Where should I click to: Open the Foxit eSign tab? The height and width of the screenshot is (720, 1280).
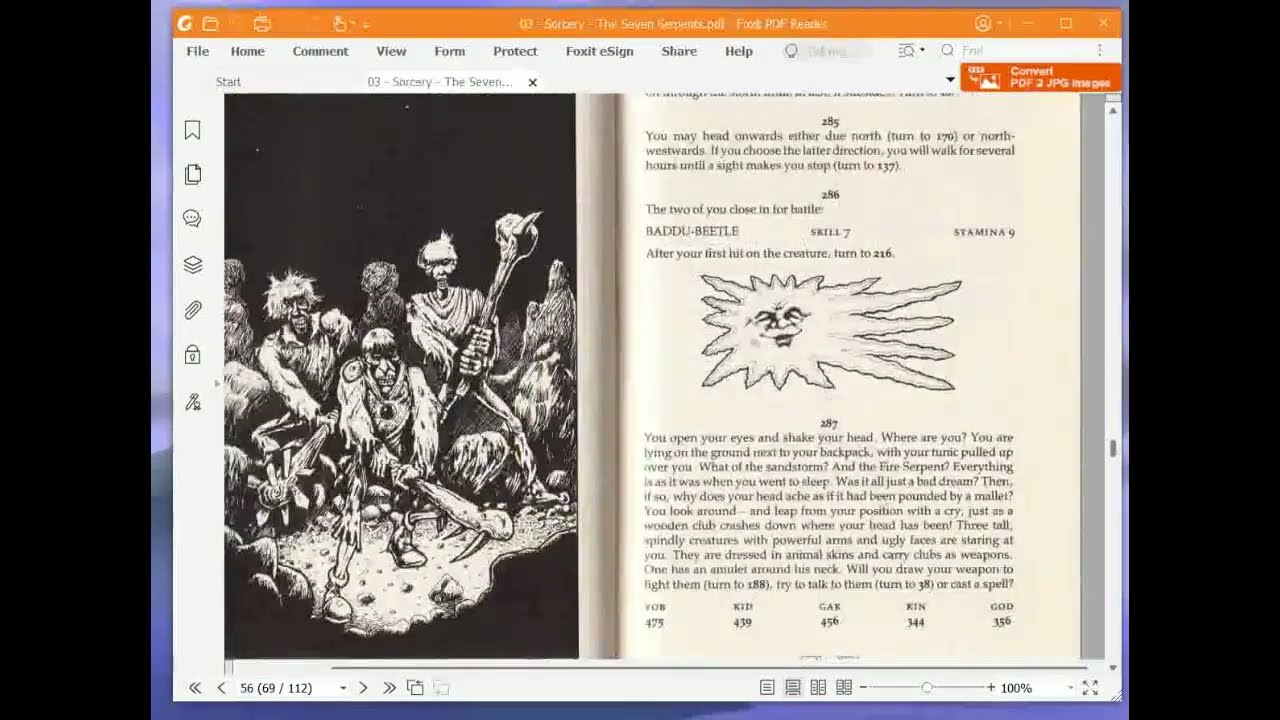click(600, 51)
